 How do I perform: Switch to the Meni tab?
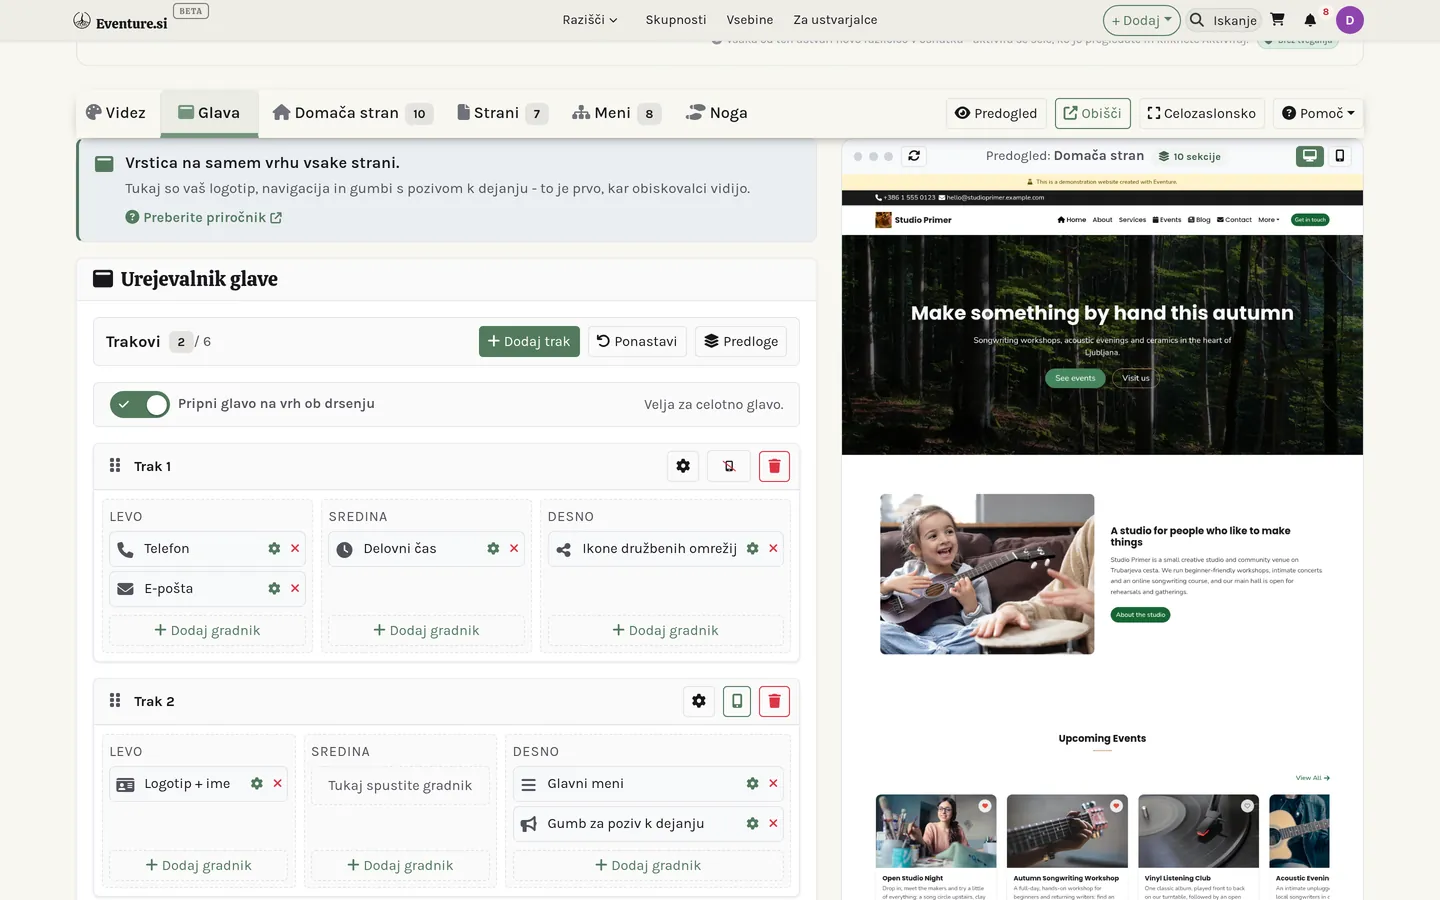(616, 113)
